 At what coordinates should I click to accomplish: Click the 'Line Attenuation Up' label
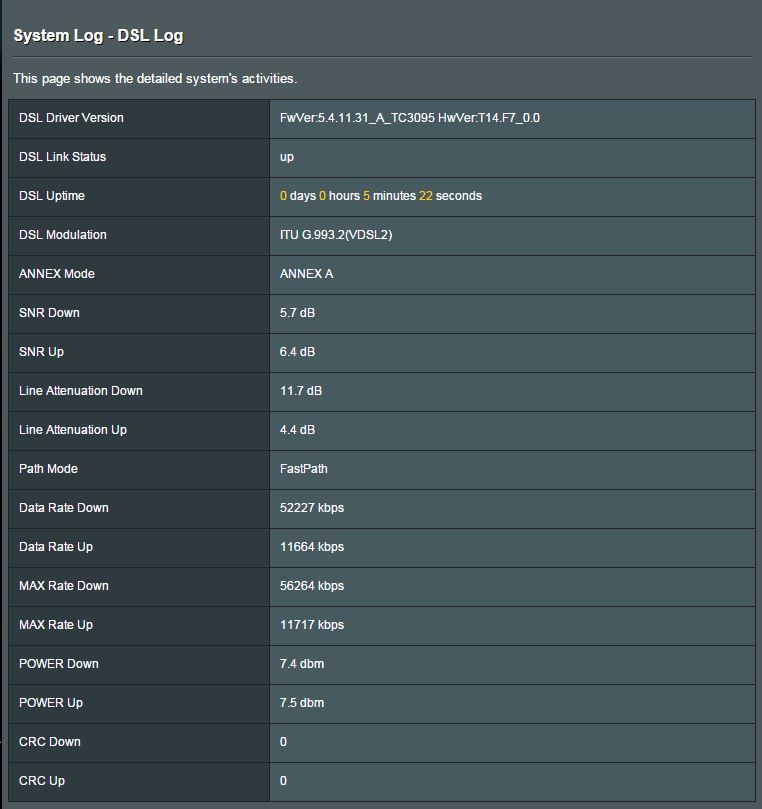[73, 430]
